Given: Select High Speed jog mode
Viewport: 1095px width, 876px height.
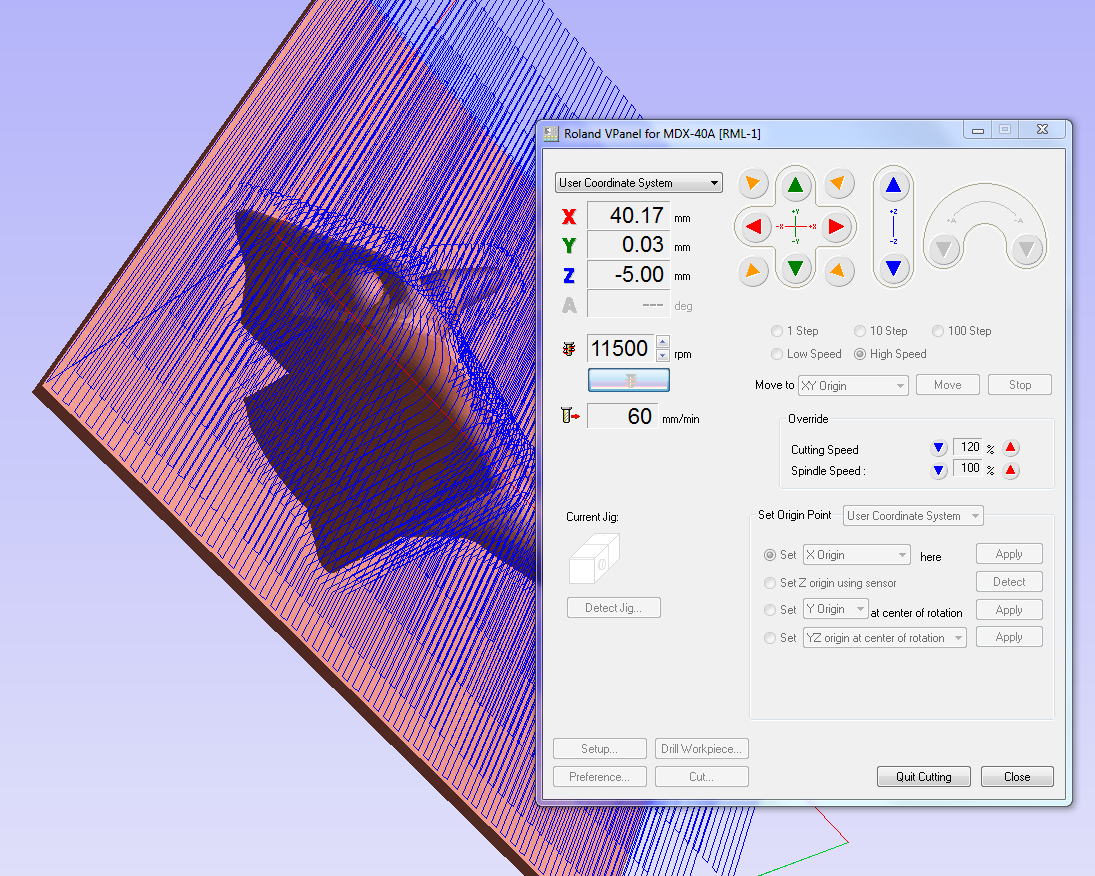Looking at the screenshot, I should (890, 354).
